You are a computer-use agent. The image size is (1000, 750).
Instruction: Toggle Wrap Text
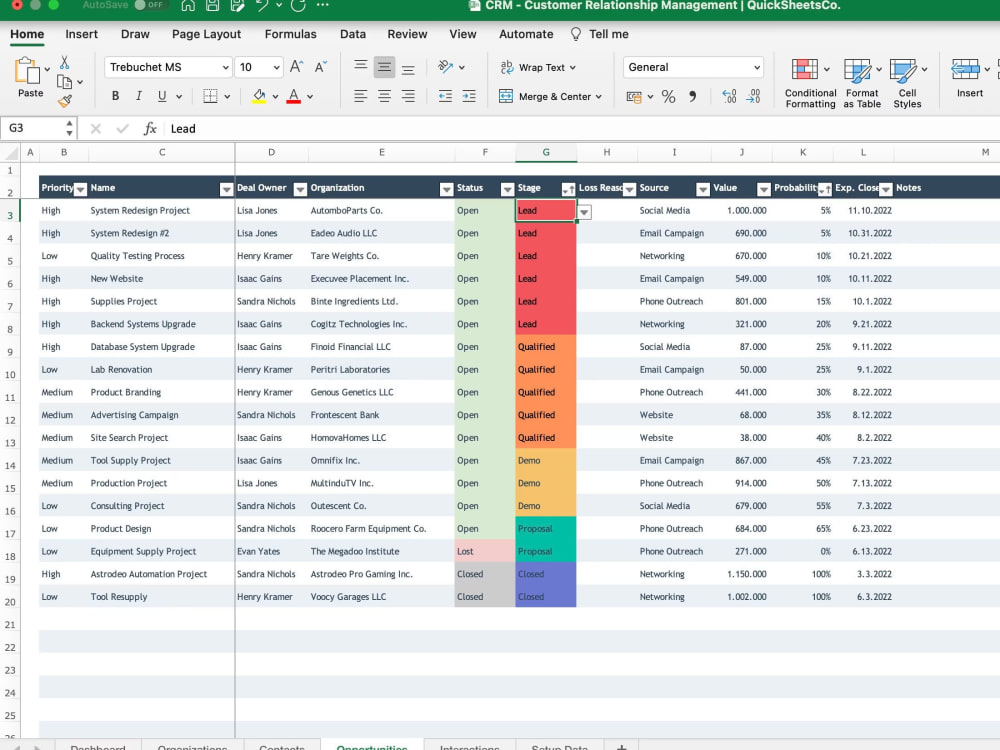click(x=538, y=67)
